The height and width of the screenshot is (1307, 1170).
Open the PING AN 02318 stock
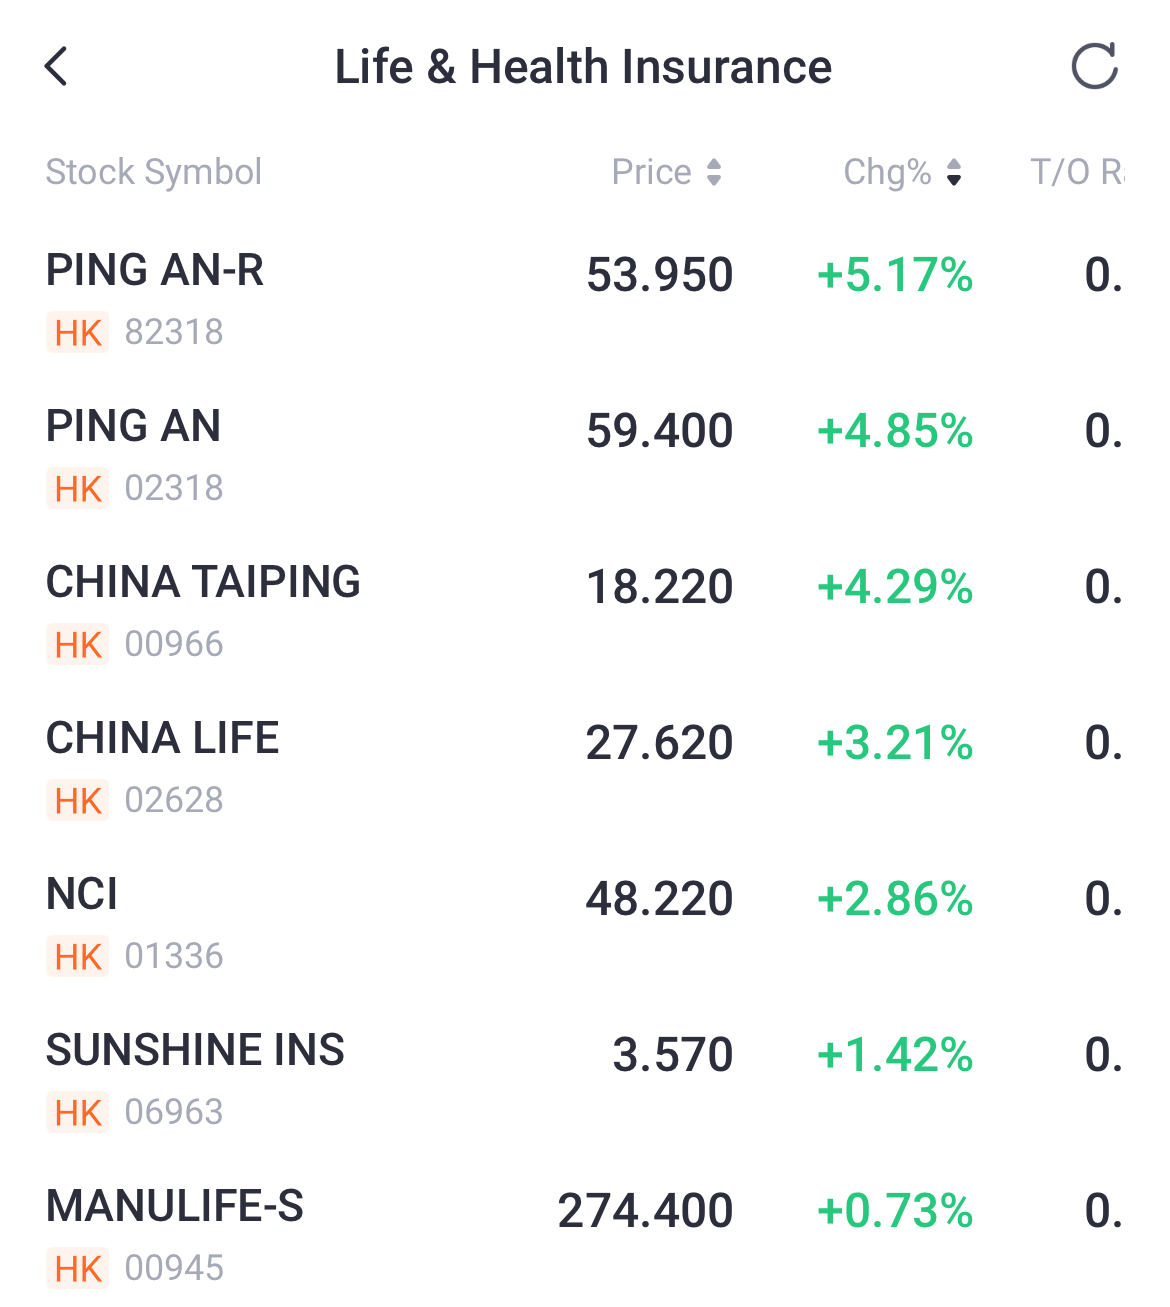[x=134, y=427]
